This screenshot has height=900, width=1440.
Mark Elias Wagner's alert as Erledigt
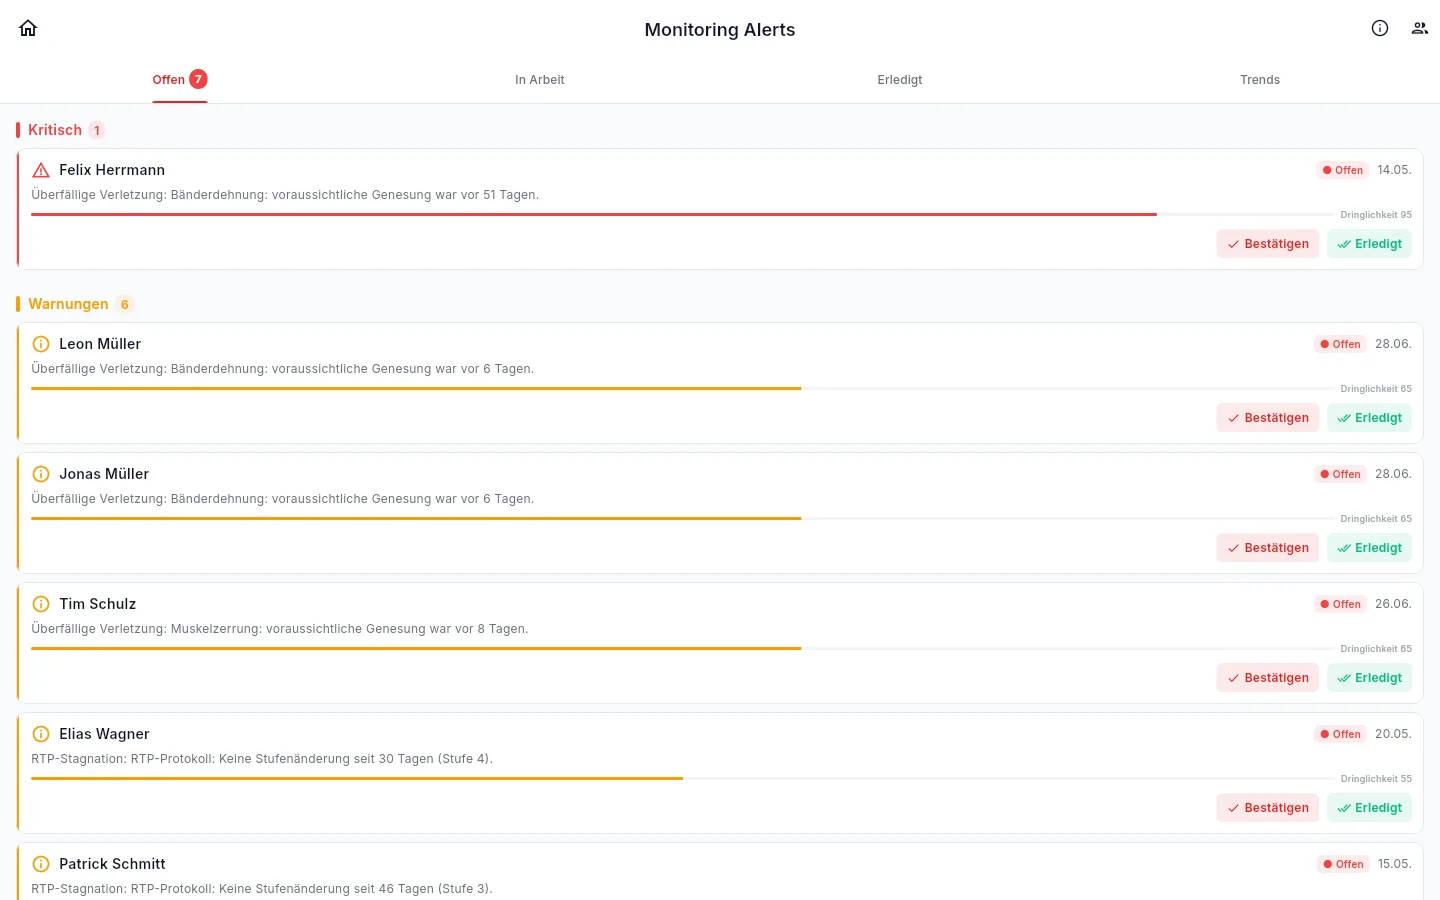[x=1369, y=808]
